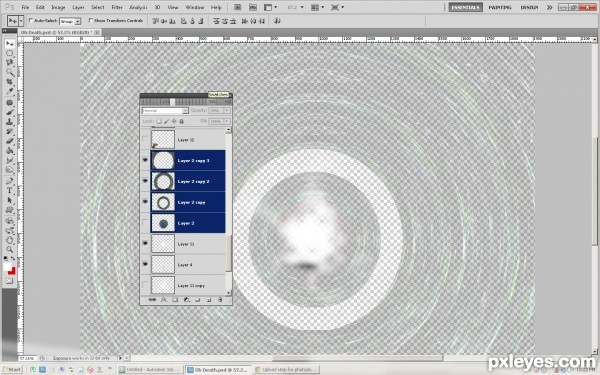Select the Hand tool

point(10,240)
